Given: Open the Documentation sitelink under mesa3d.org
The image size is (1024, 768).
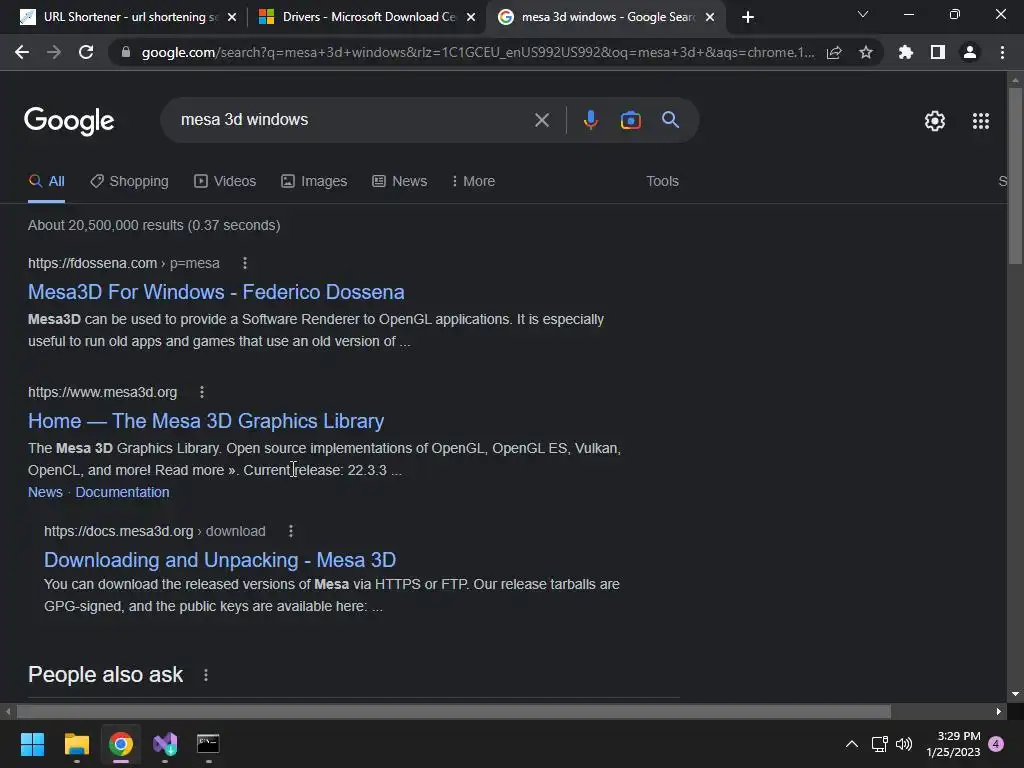Looking at the screenshot, I should click(122, 492).
